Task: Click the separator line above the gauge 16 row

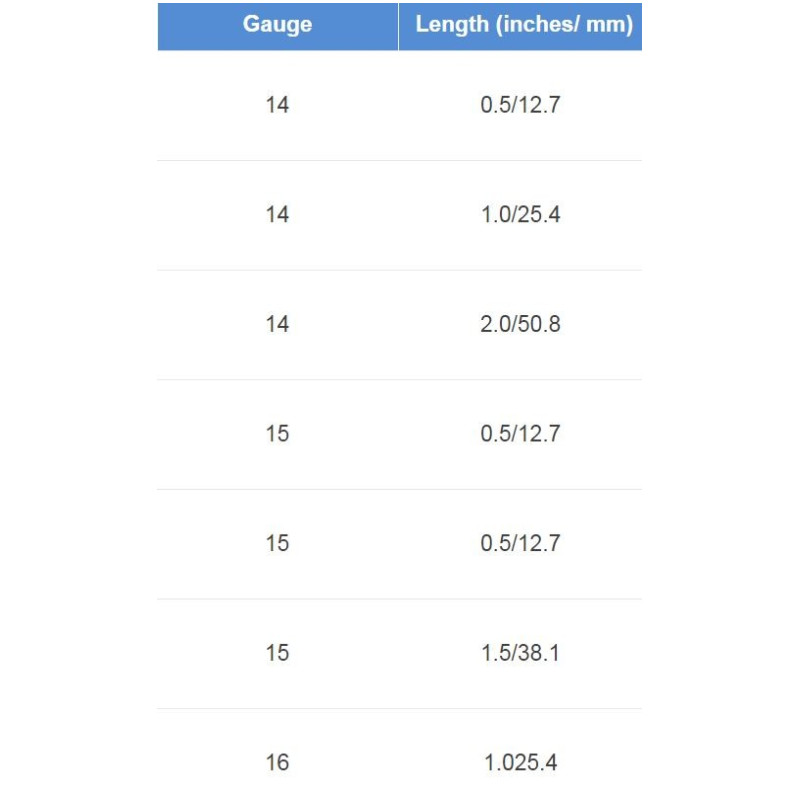Action: coord(400,708)
